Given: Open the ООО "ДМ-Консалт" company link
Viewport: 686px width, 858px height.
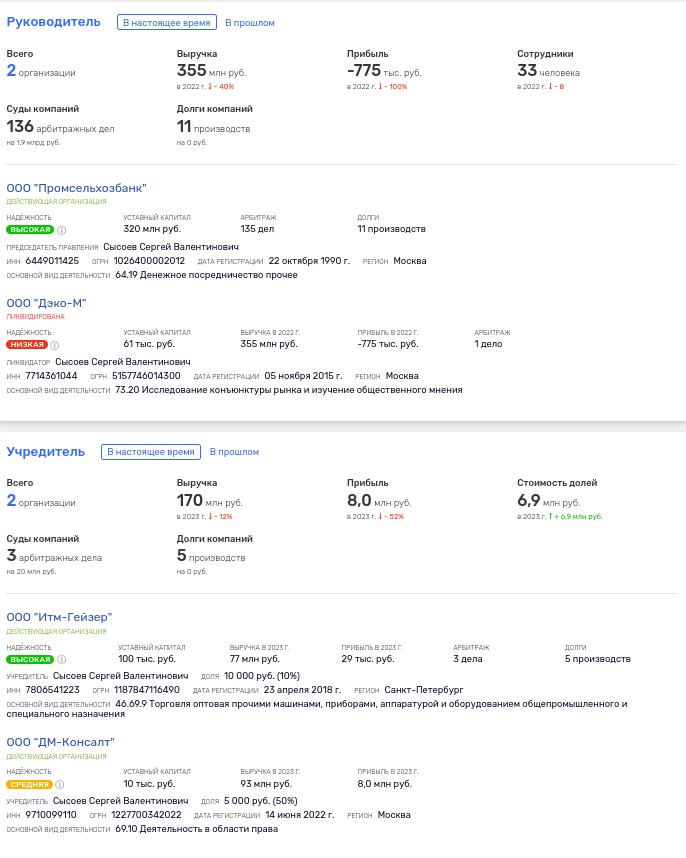Looking at the screenshot, I should pos(61,743).
